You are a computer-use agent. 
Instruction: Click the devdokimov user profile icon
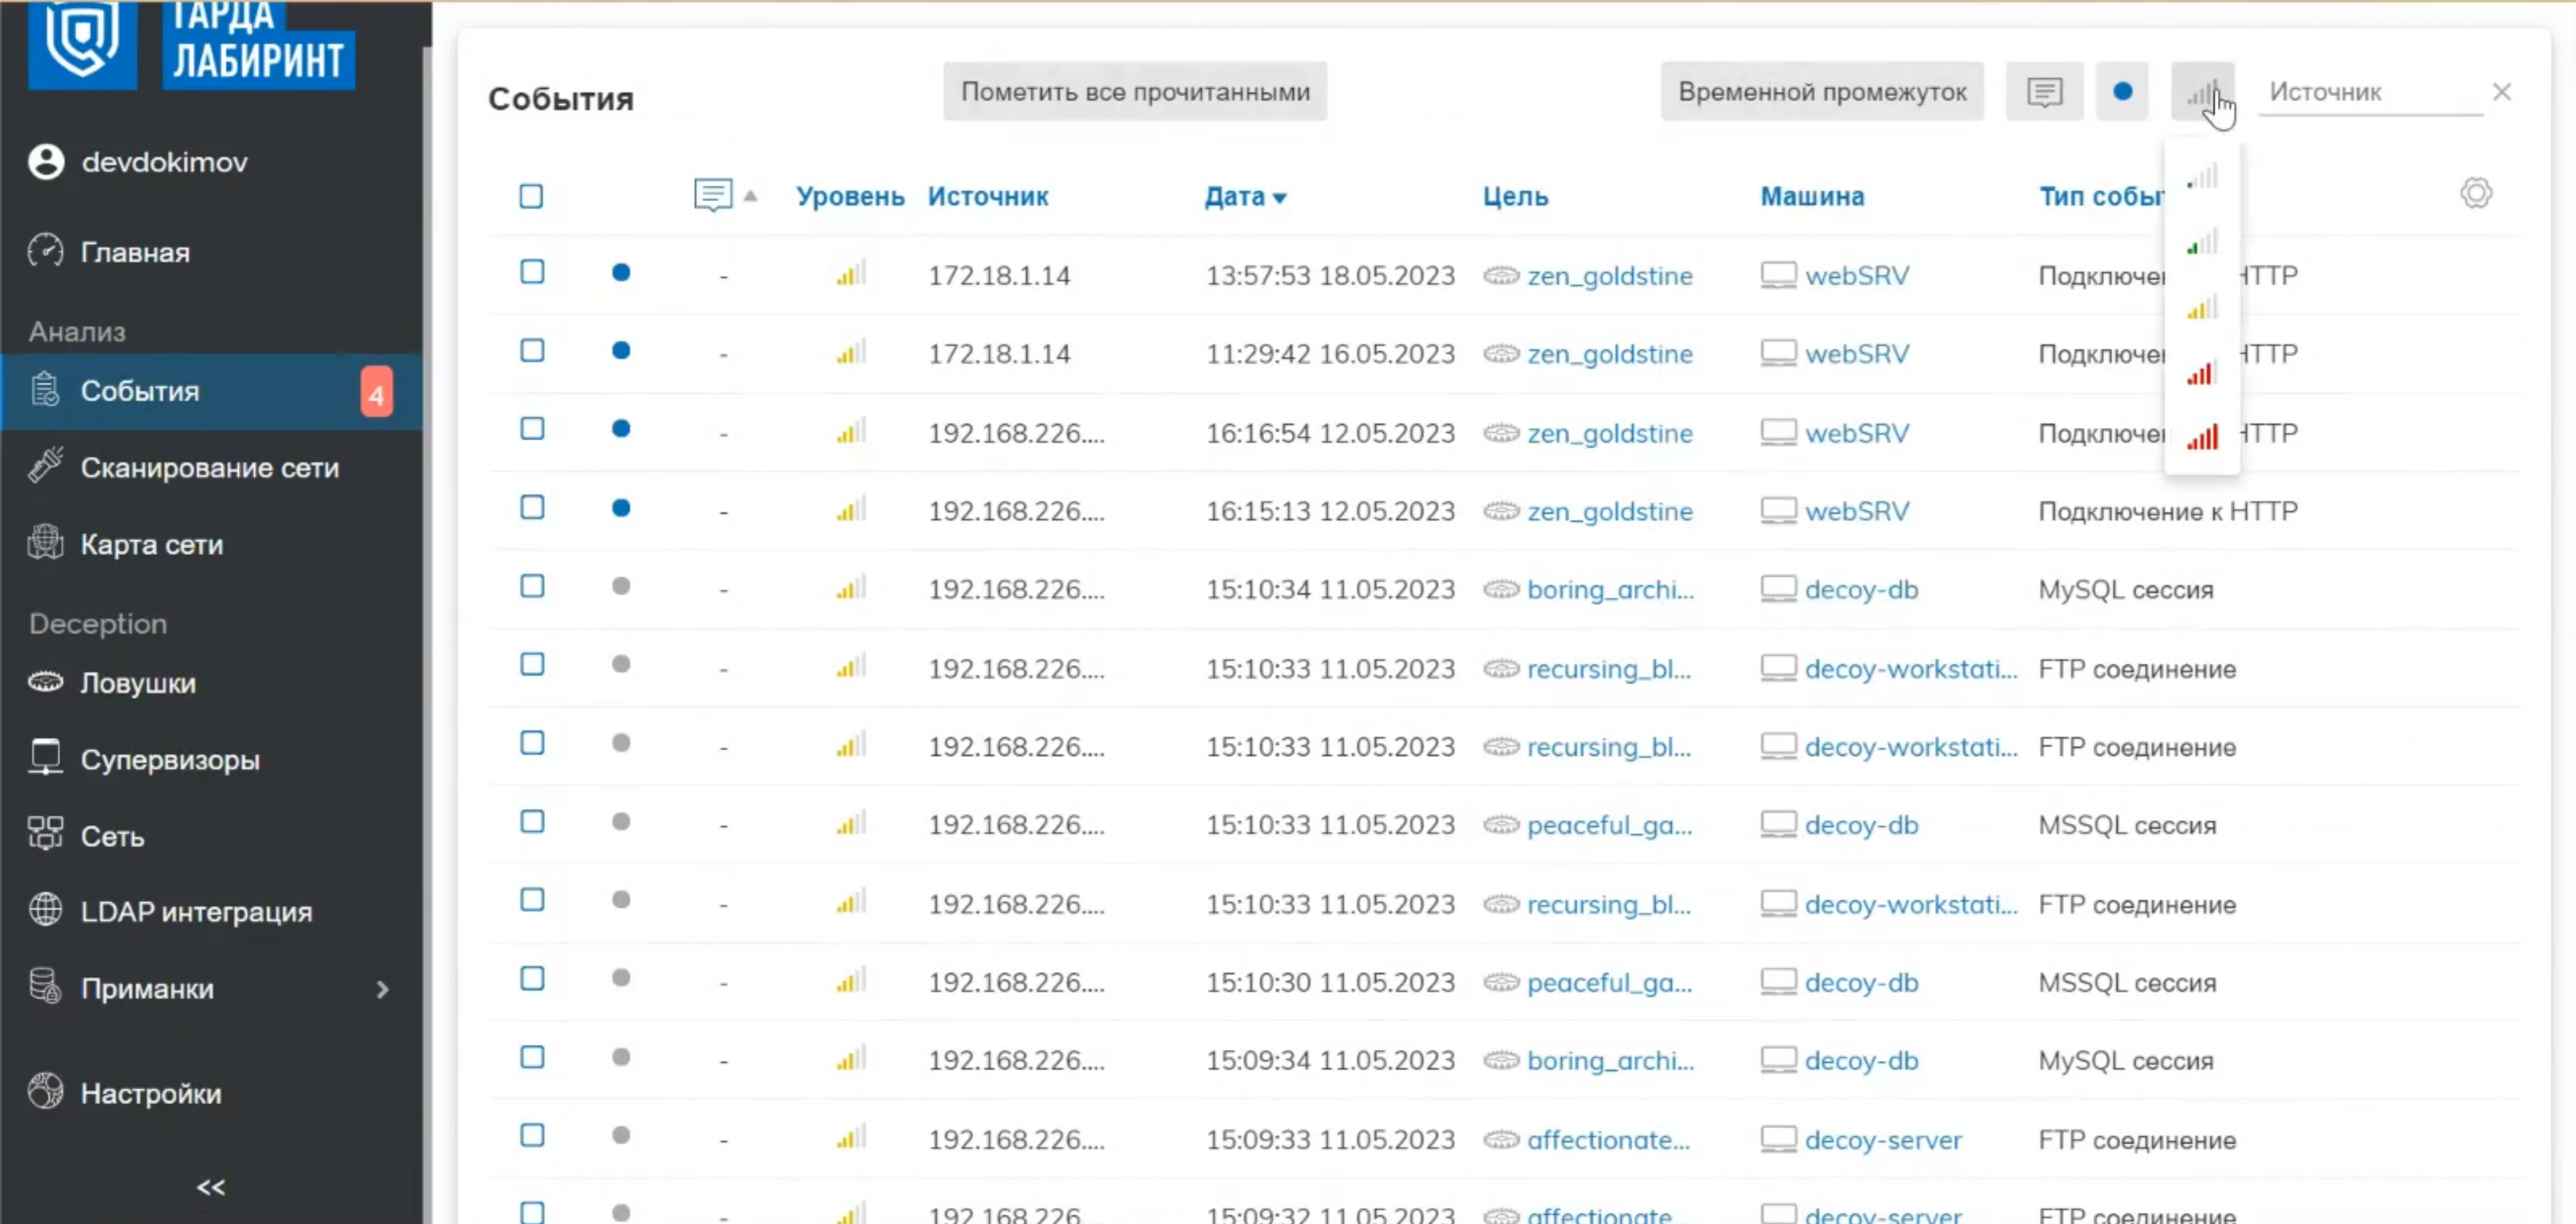(46, 162)
